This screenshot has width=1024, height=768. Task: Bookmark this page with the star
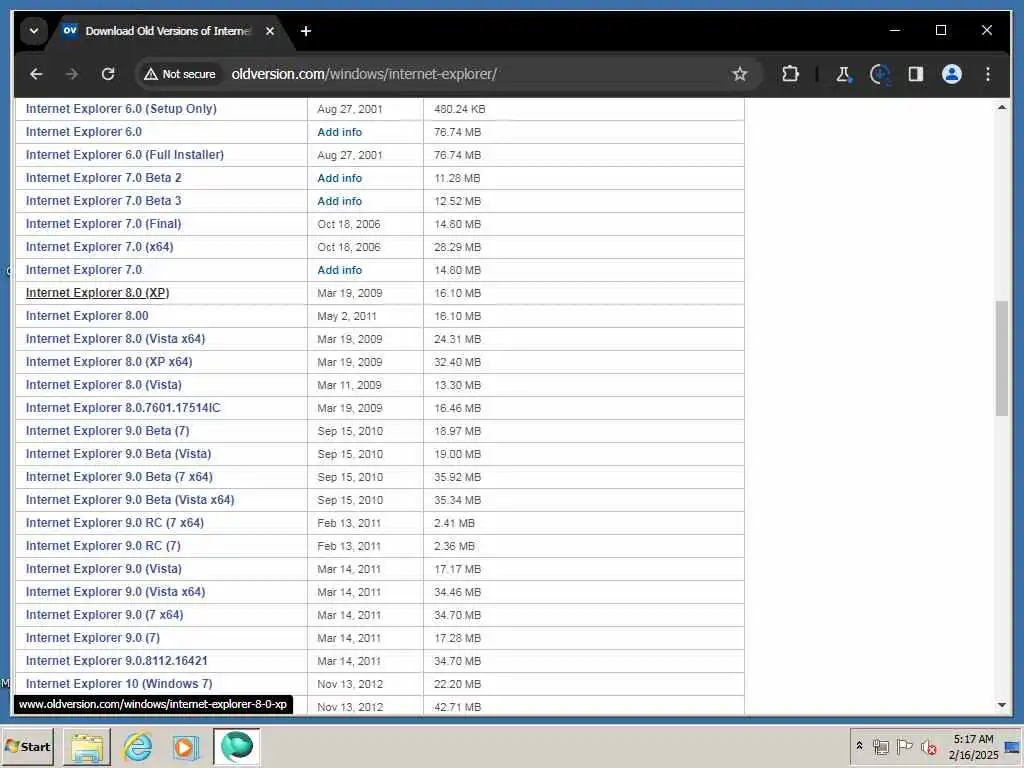click(x=739, y=74)
